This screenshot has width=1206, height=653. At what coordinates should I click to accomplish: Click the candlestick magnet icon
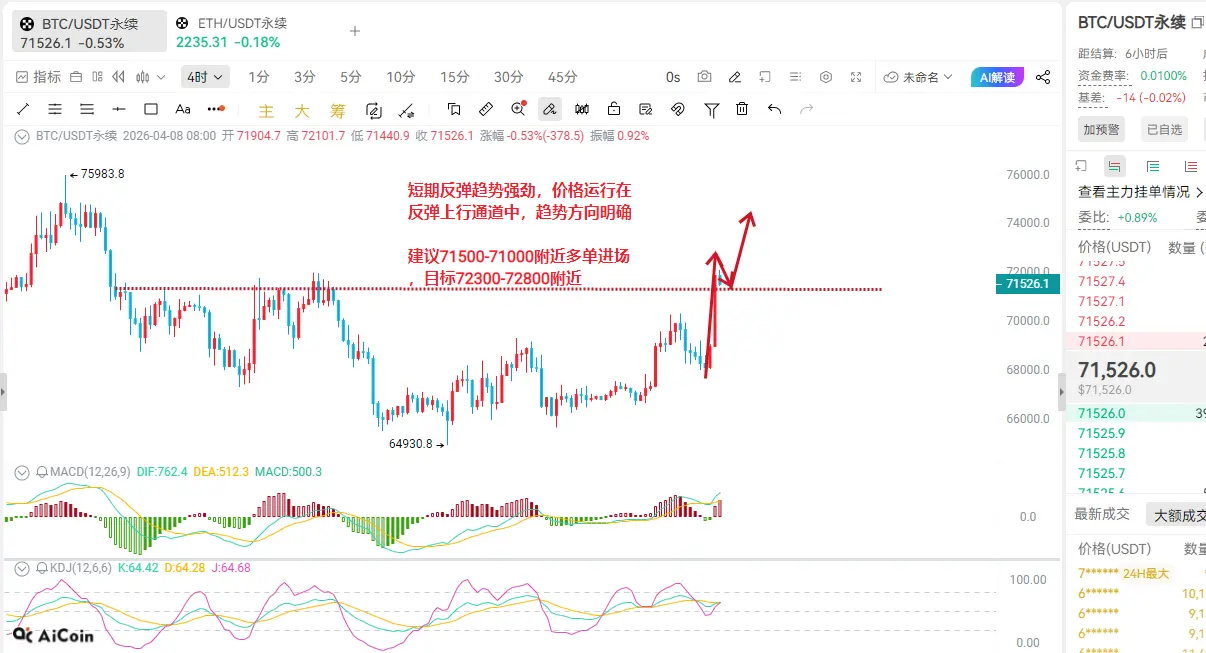point(582,109)
